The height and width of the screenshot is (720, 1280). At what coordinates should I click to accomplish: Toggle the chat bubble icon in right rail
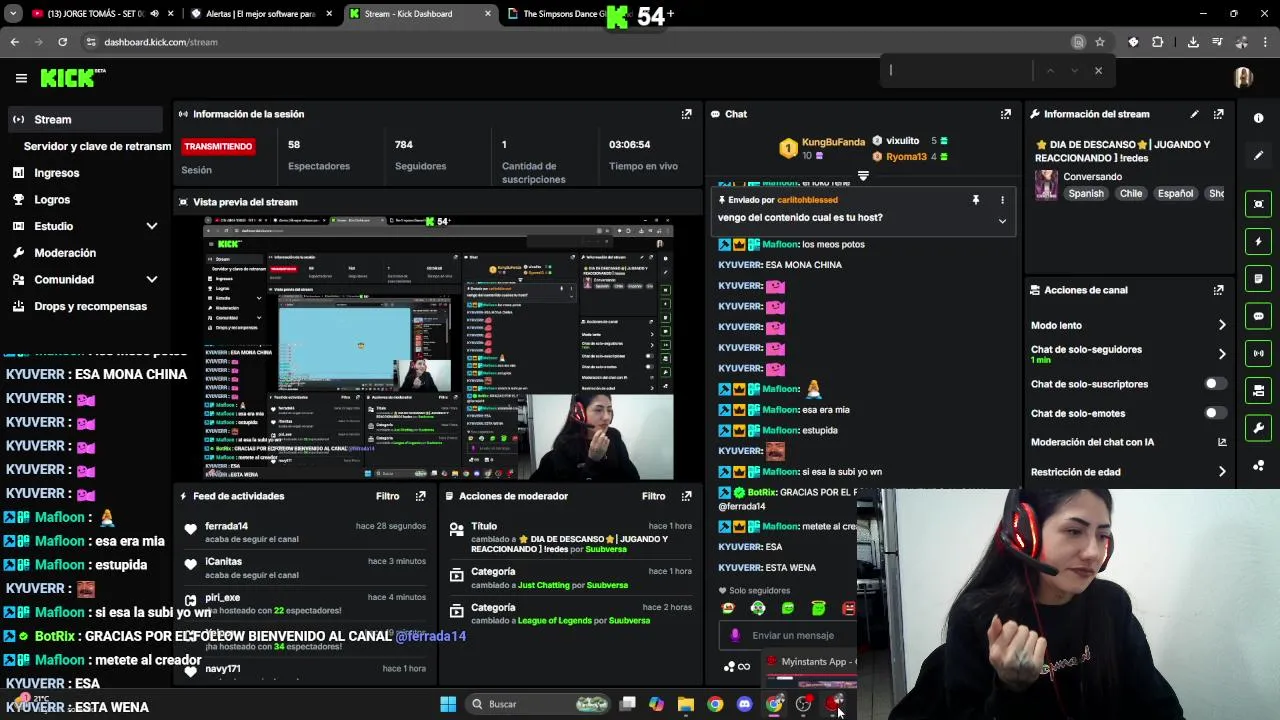coord(1258,316)
